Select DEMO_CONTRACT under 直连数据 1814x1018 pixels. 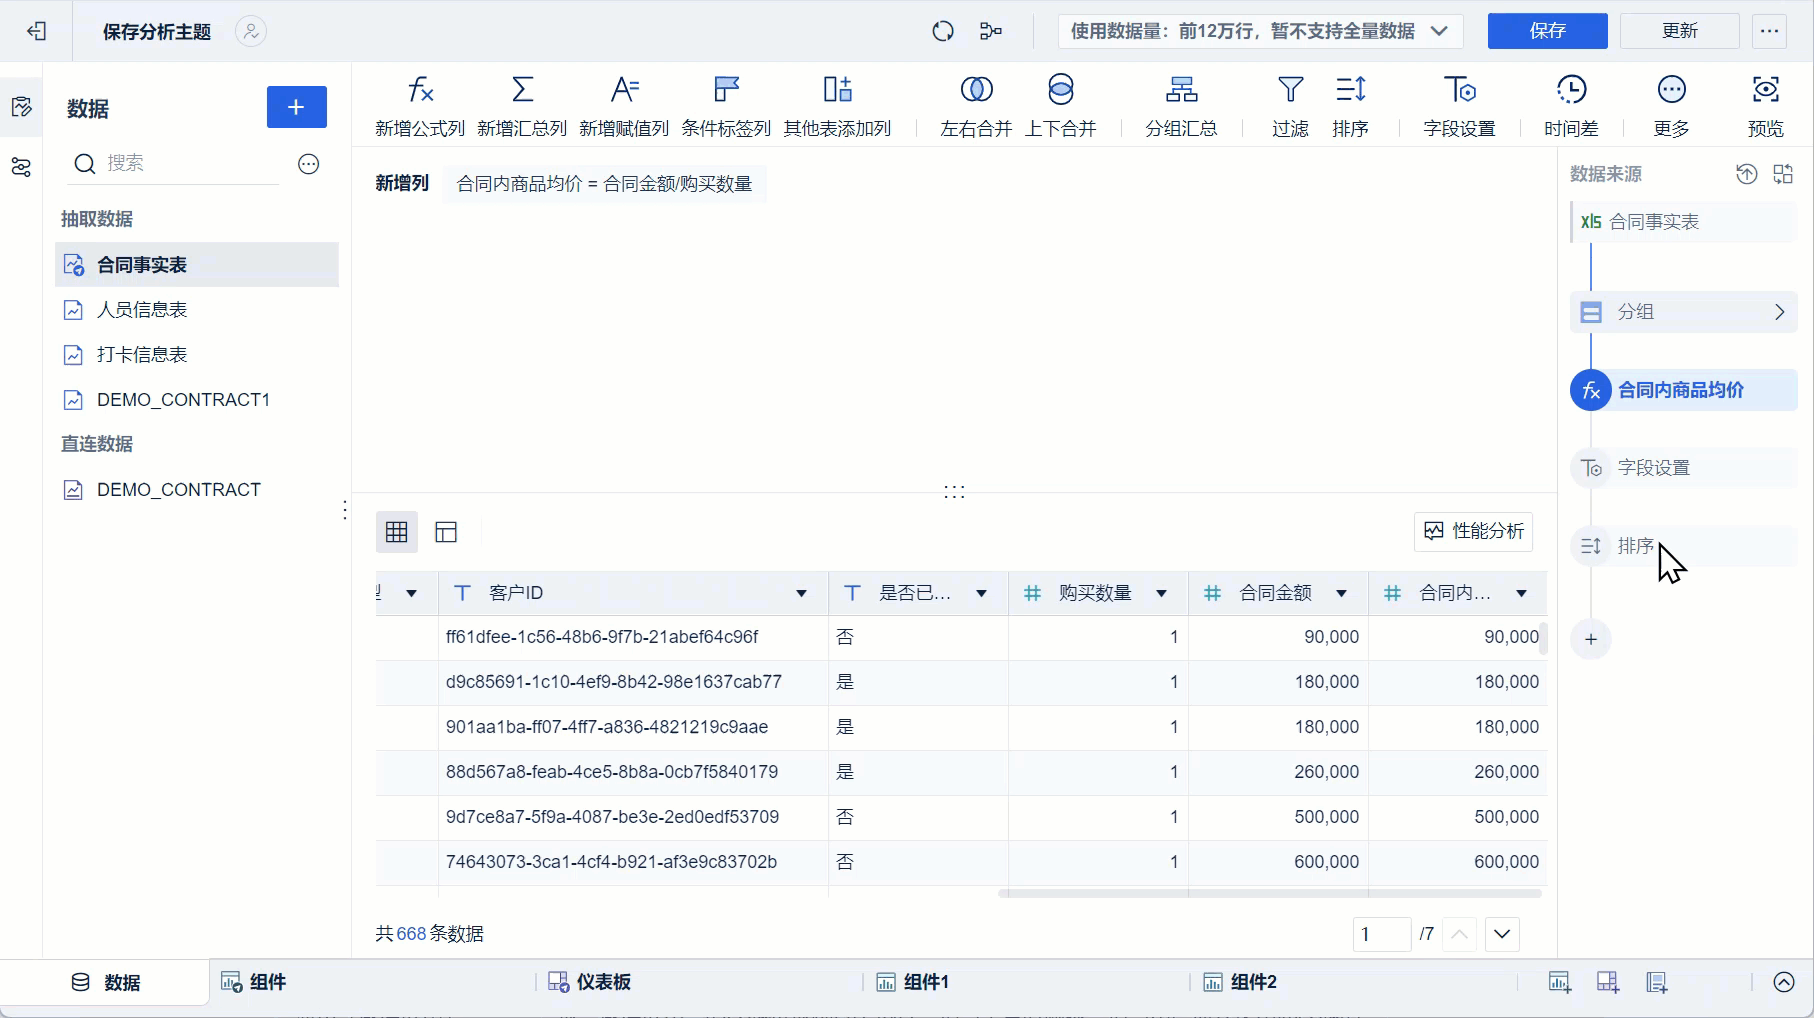coord(197,490)
